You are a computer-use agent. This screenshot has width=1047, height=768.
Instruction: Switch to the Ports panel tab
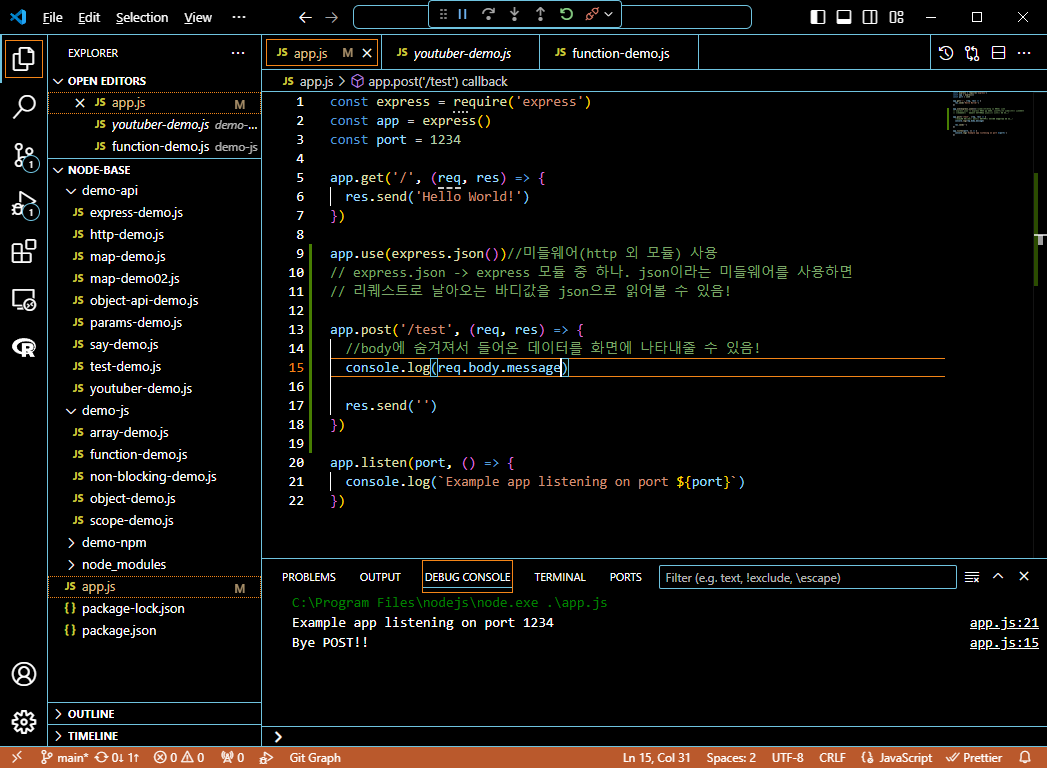click(626, 577)
